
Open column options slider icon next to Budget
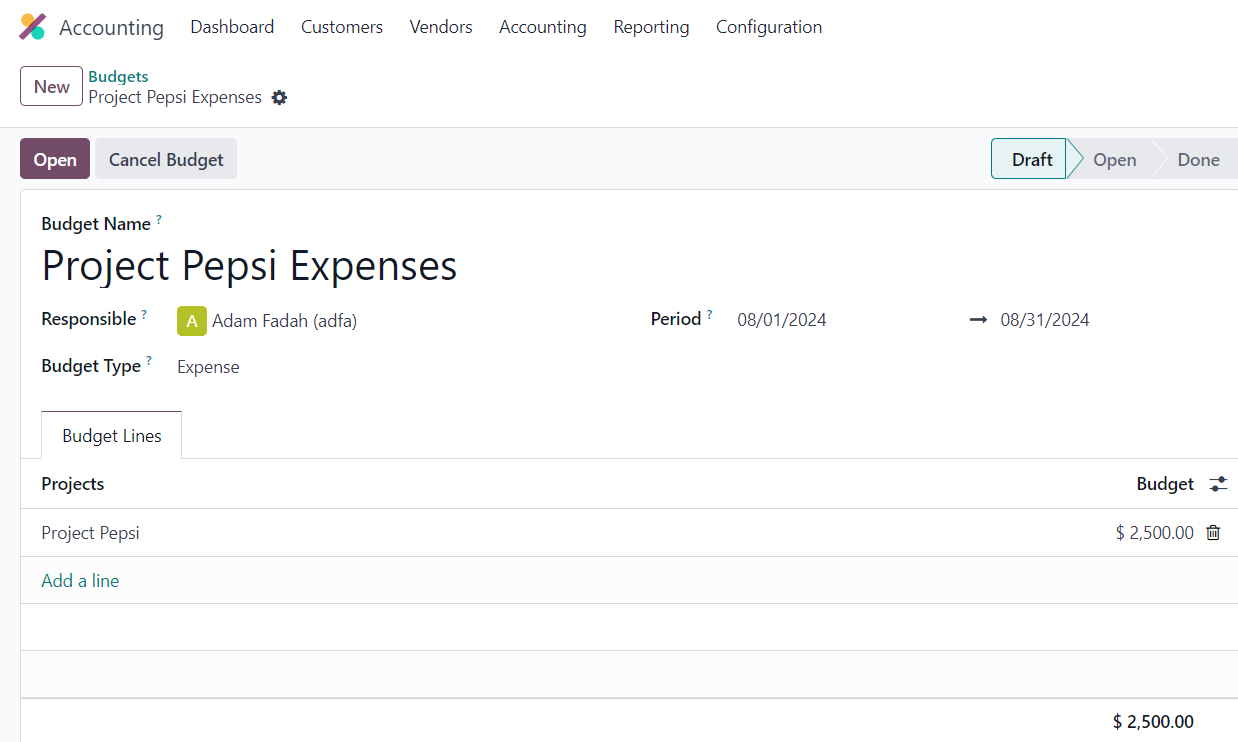[1218, 484]
